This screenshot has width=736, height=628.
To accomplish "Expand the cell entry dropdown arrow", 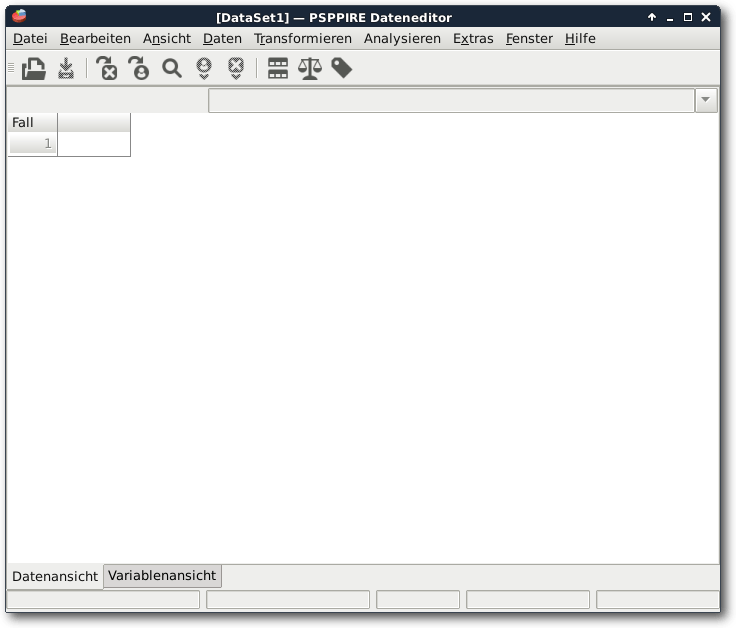I will [705, 100].
